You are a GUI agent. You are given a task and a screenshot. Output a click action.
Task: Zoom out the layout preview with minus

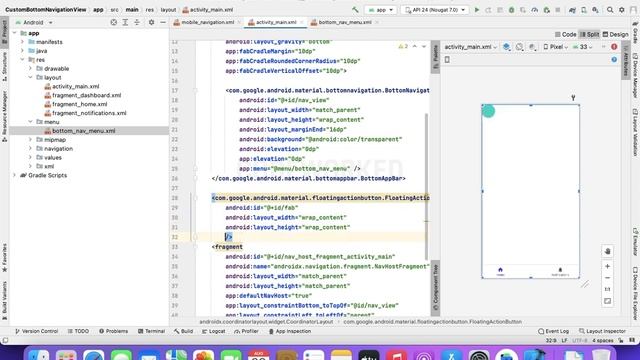click(x=607, y=278)
